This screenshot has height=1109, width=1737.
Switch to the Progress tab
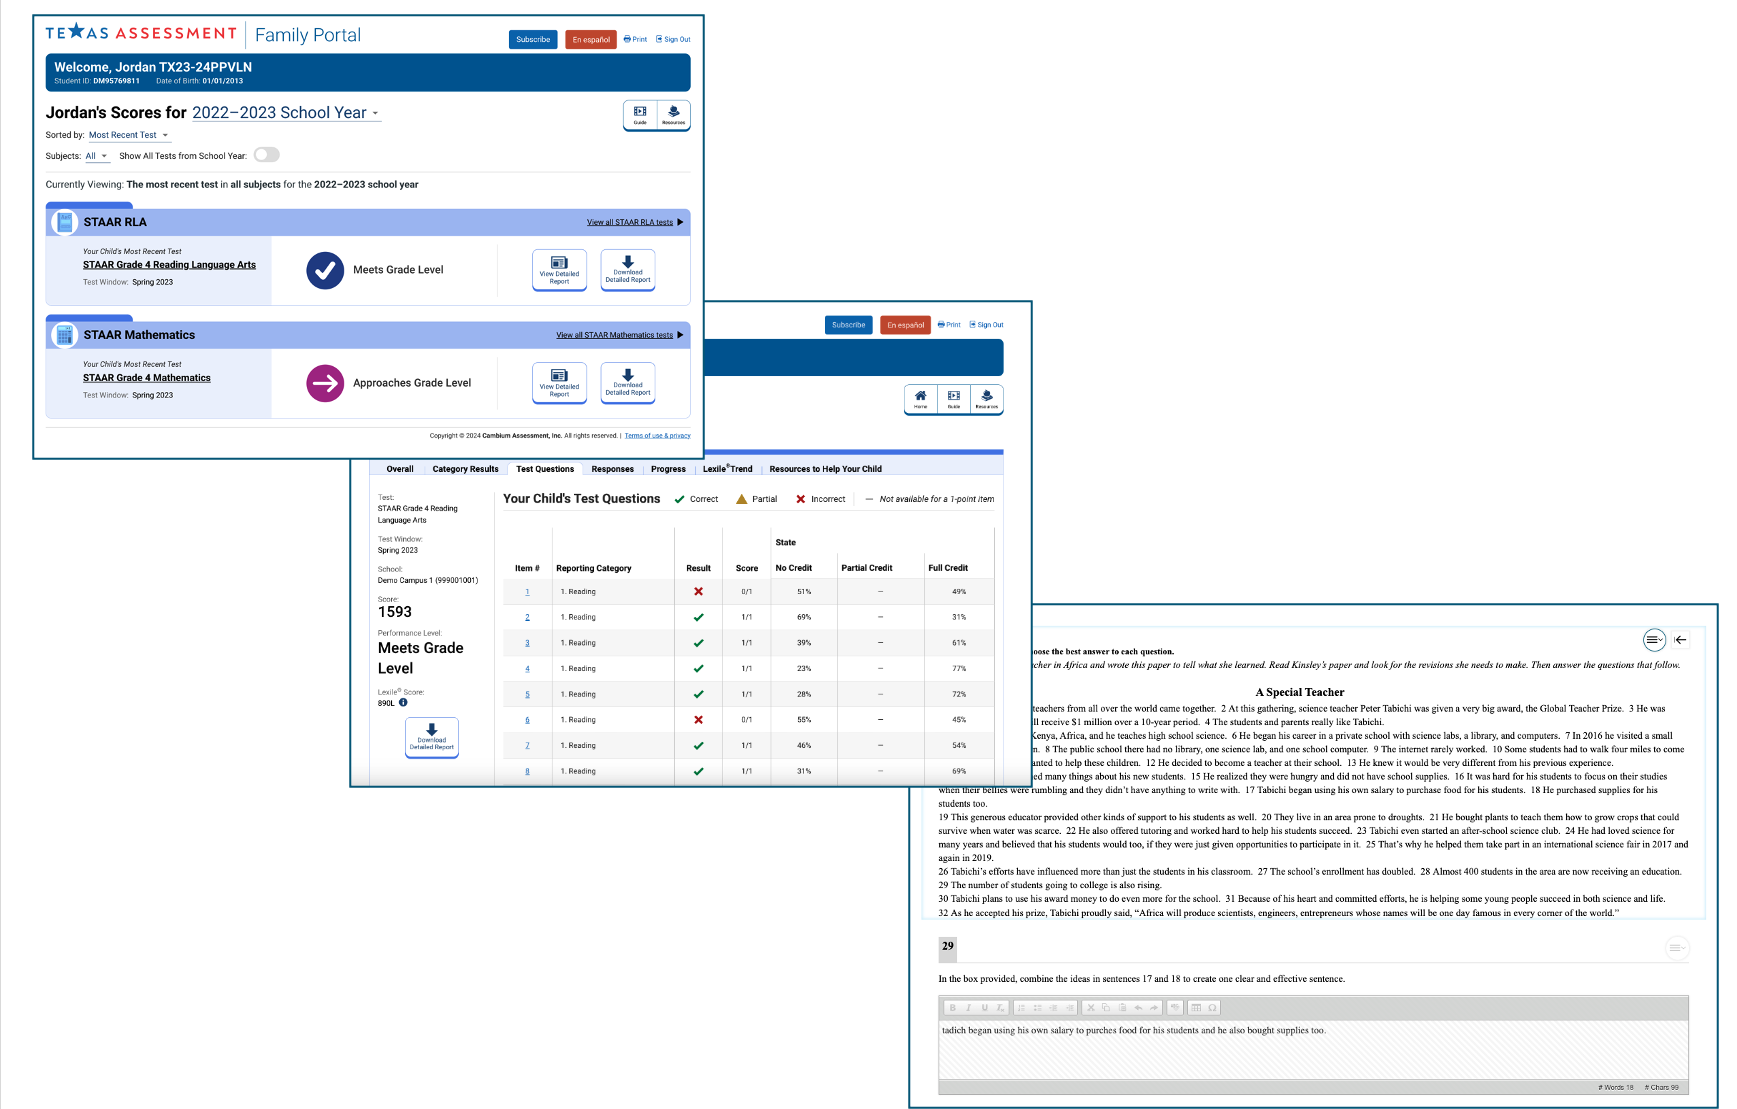pyautogui.click(x=668, y=469)
